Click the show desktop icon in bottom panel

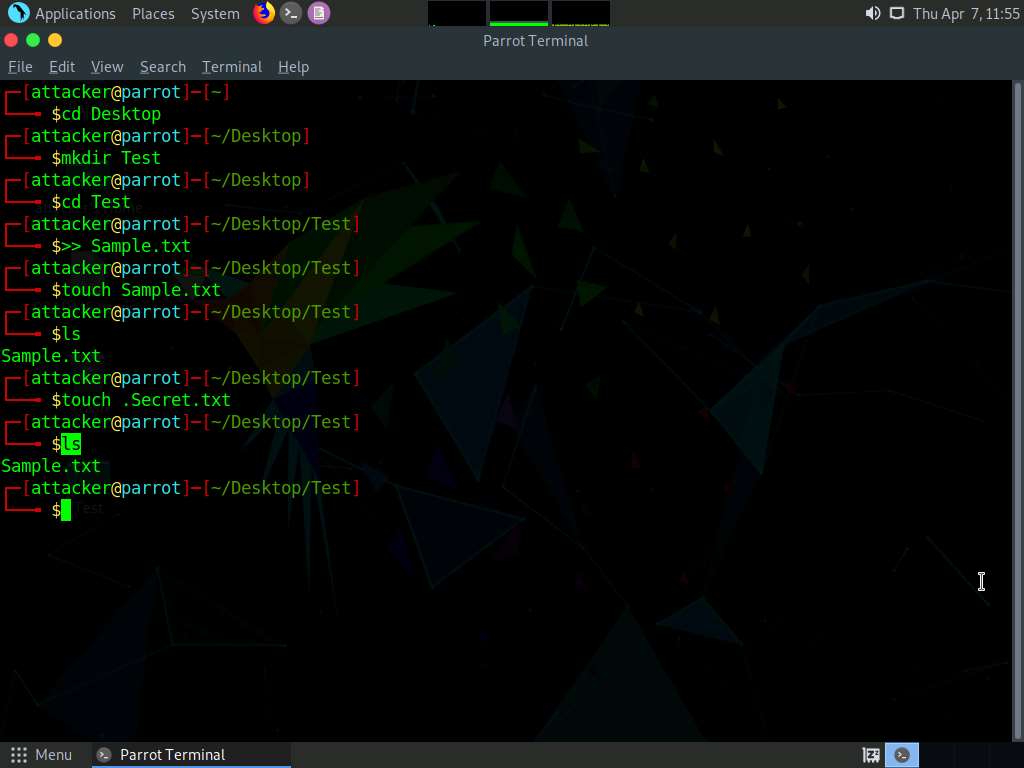click(x=871, y=755)
